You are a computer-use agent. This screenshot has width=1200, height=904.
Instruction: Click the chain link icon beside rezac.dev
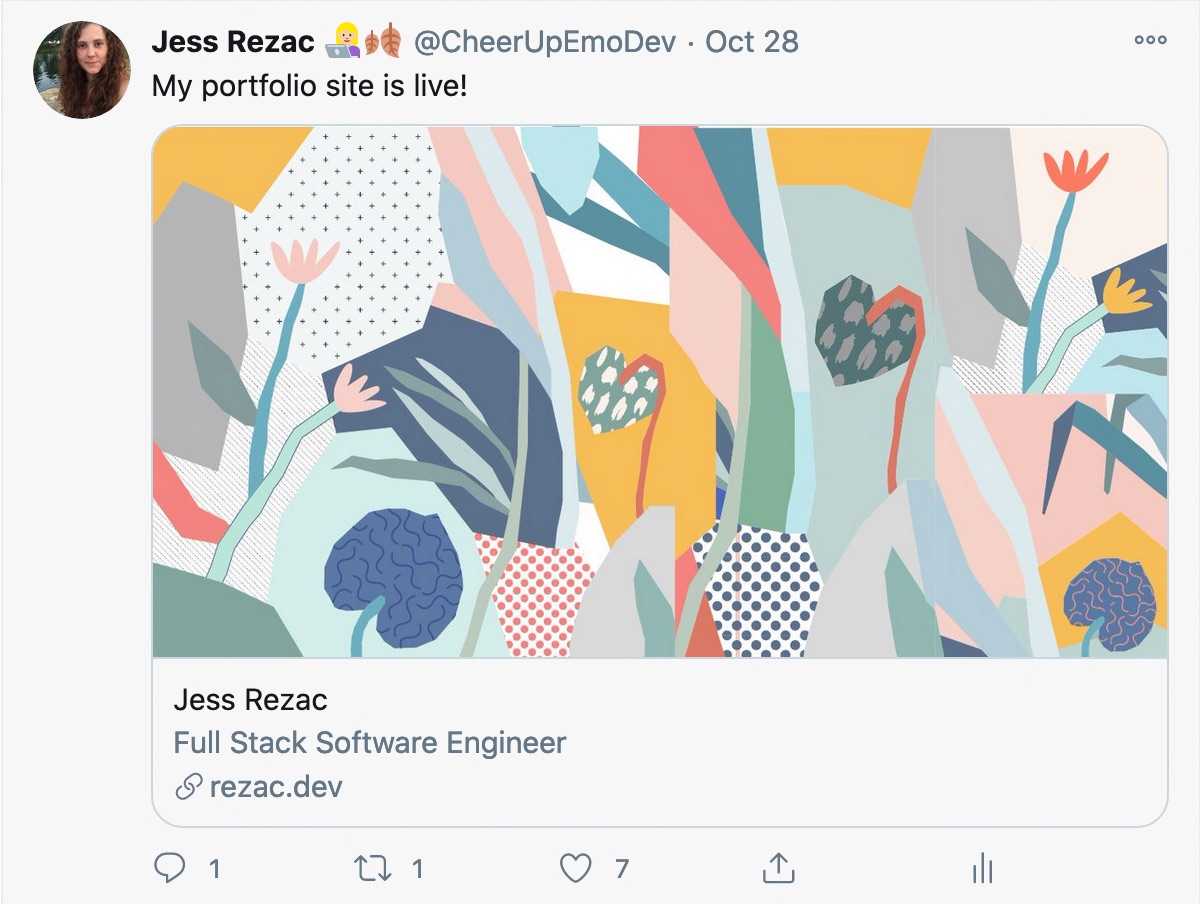coord(188,787)
